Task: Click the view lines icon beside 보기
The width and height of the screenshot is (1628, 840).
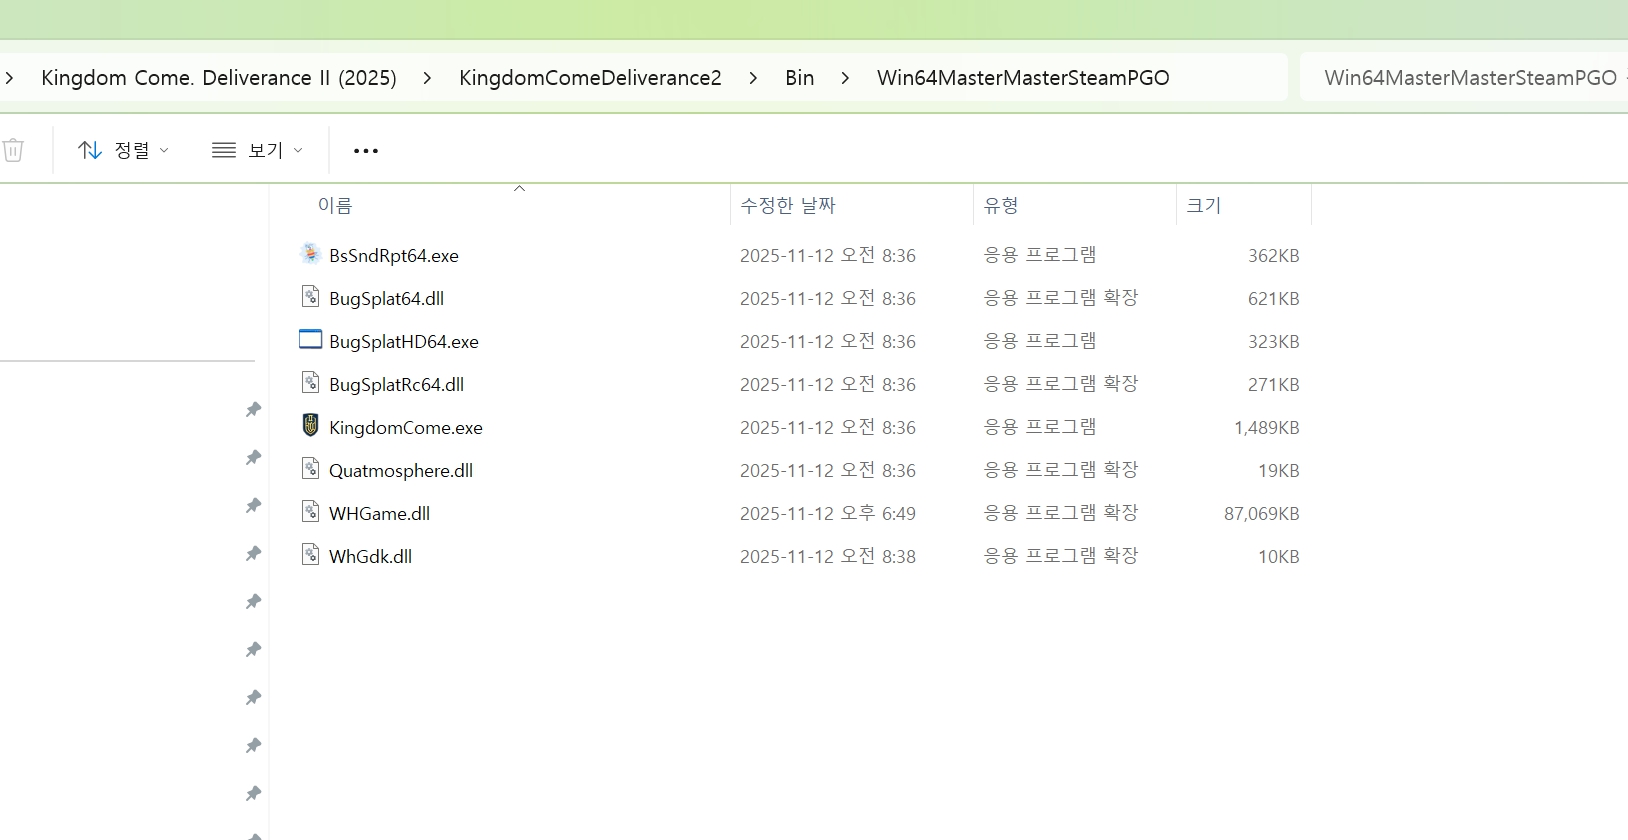Action: pos(224,150)
